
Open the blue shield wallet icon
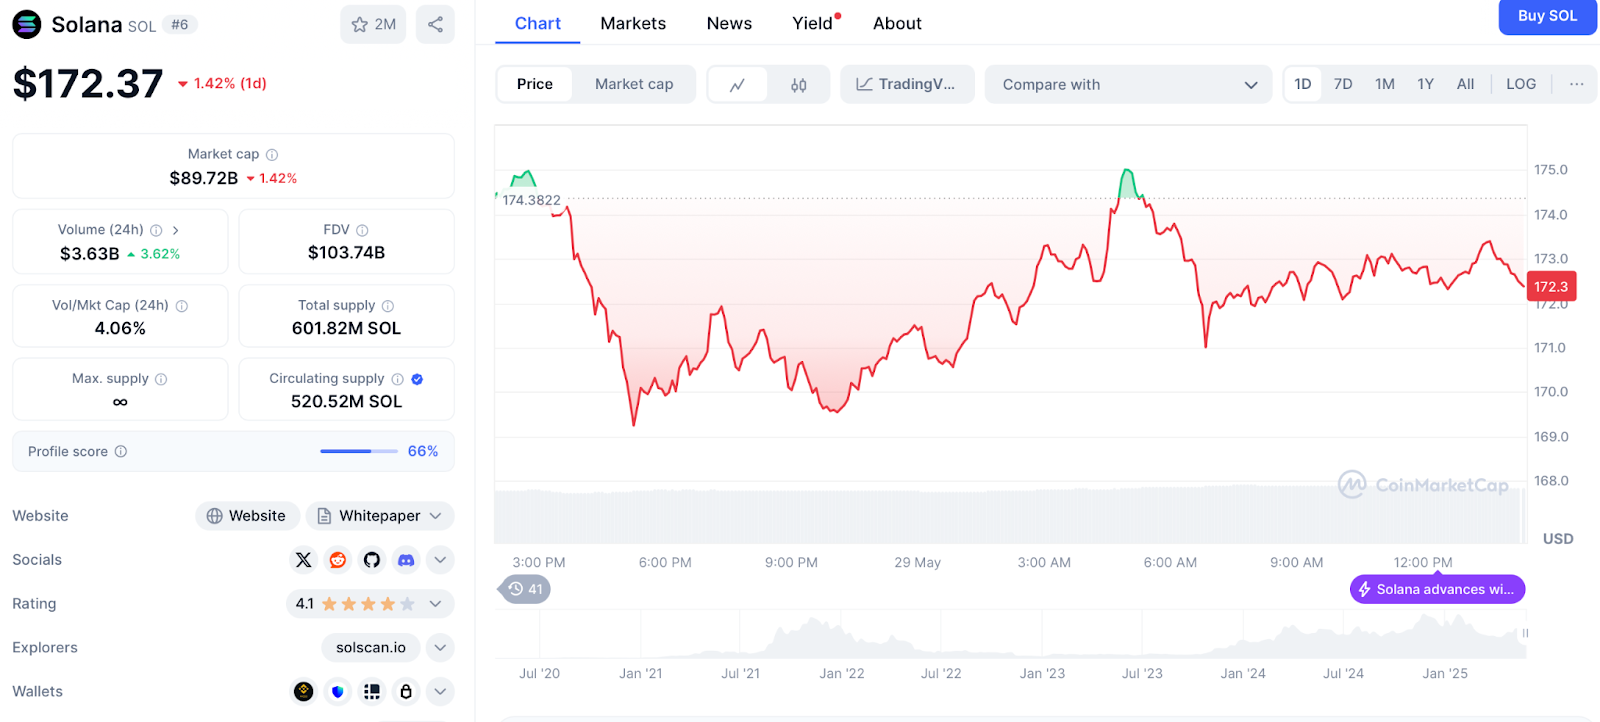point(338,691)
